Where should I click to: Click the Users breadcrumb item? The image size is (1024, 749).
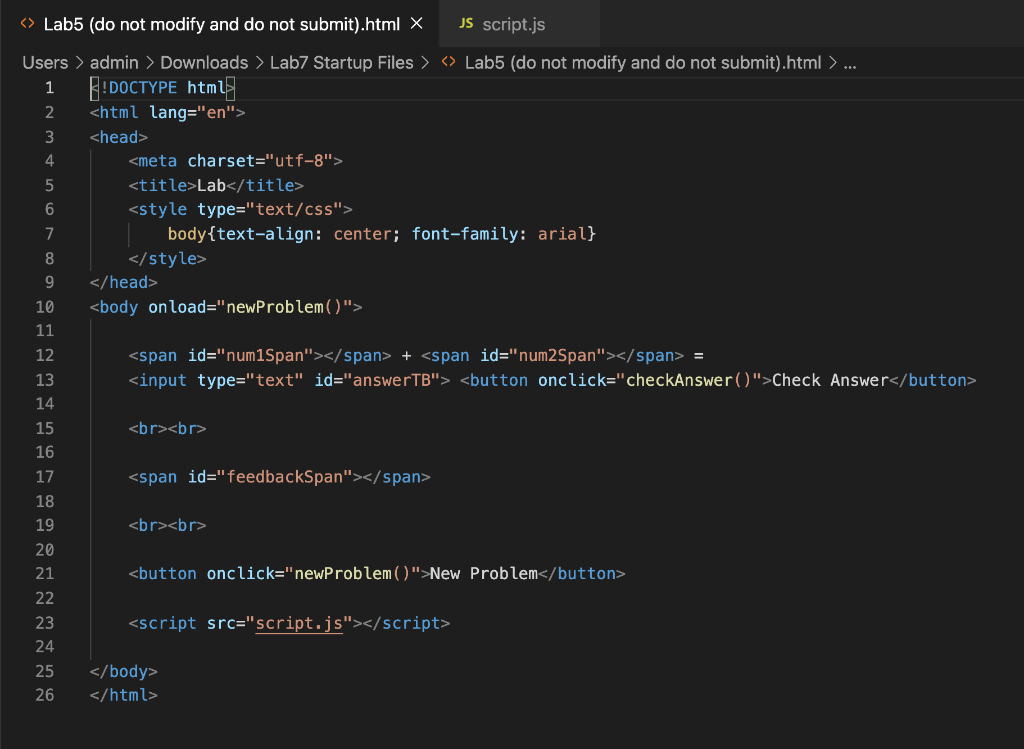[45, 62]
